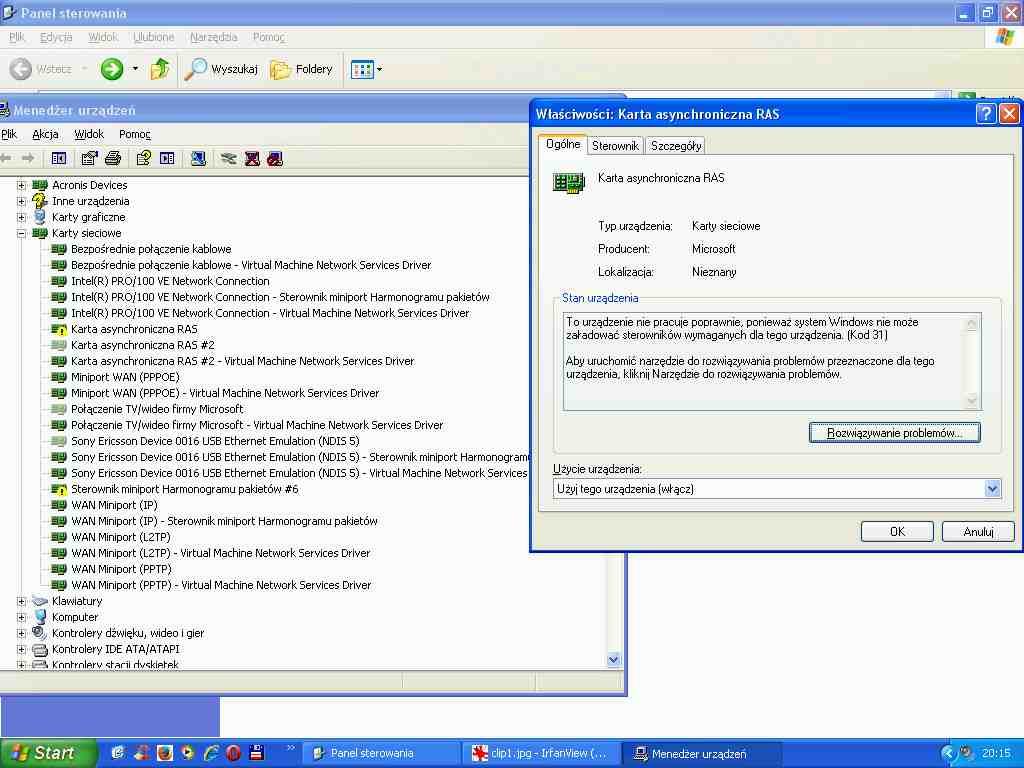The image size is (1024, 768).
Task: Click the Help icon in Menedżer urządzeń toolbar
Action: tap(143, 158)
